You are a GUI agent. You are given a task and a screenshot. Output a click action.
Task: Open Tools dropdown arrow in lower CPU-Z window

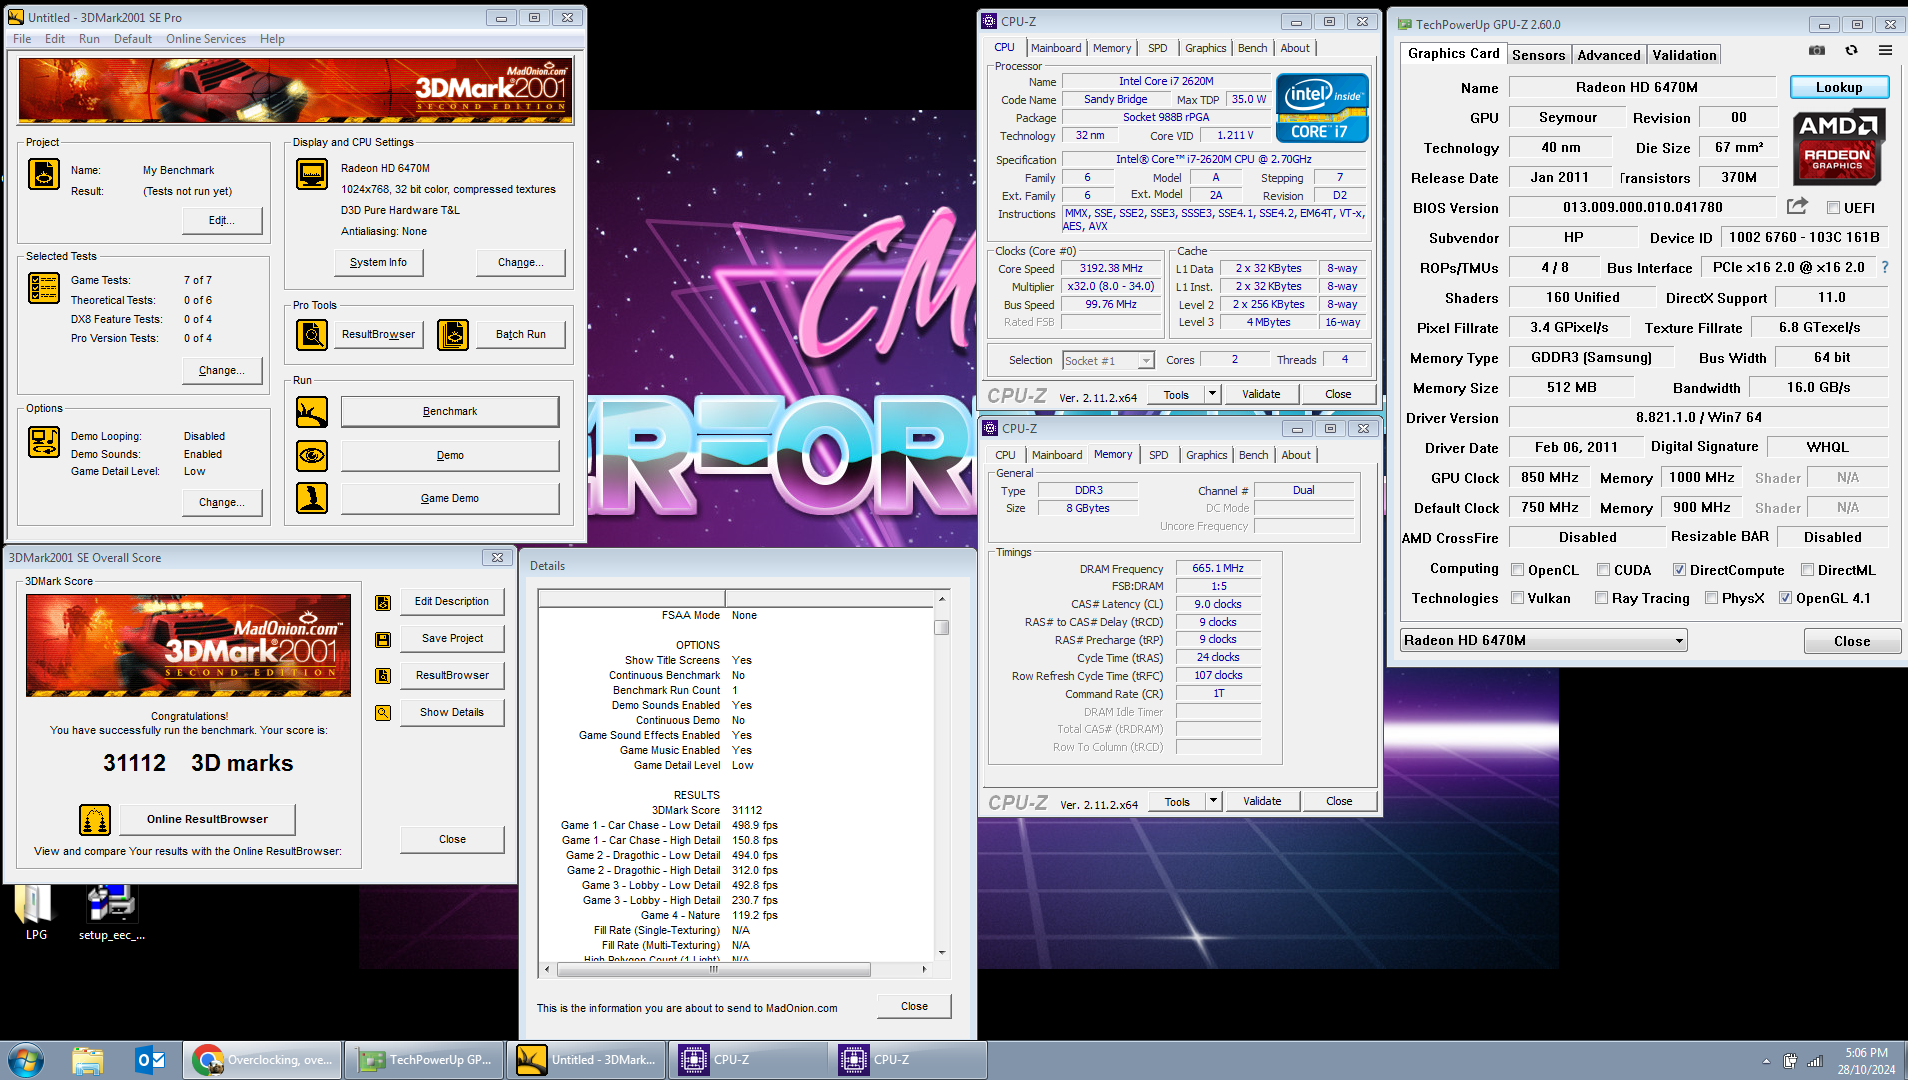(x=1213, y=801)
